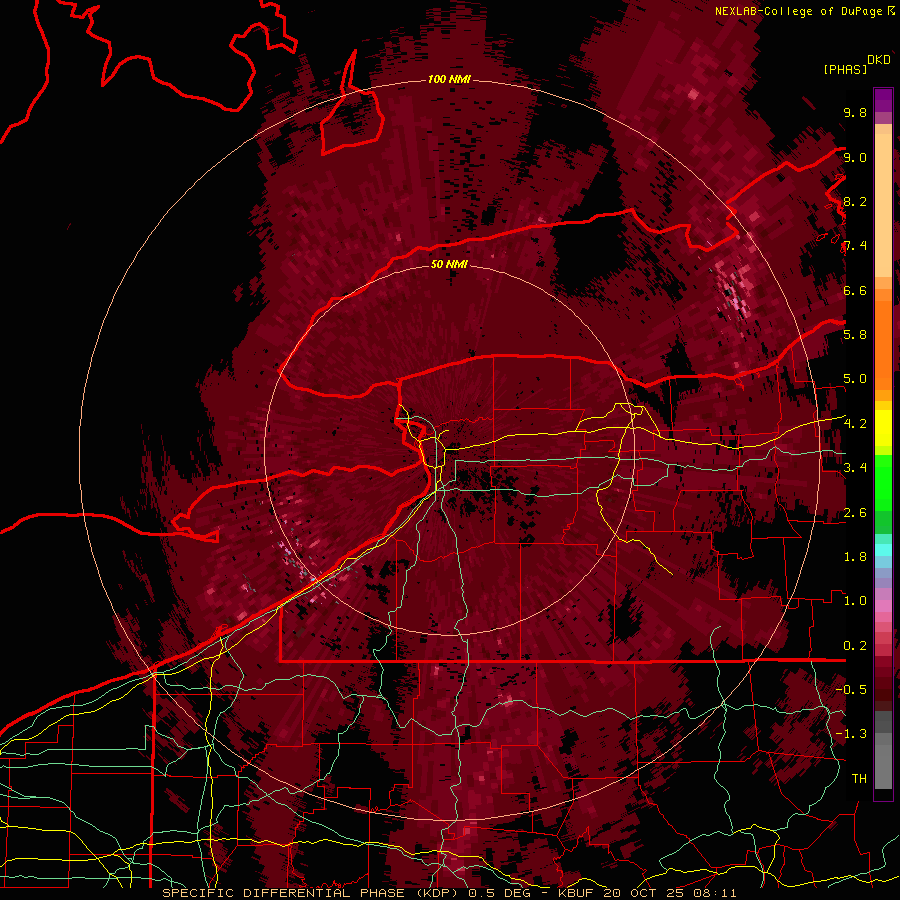Click the 0.2 value on the color scale
The width and height of the screenshot is (900, 900).
tap(855, 646)
